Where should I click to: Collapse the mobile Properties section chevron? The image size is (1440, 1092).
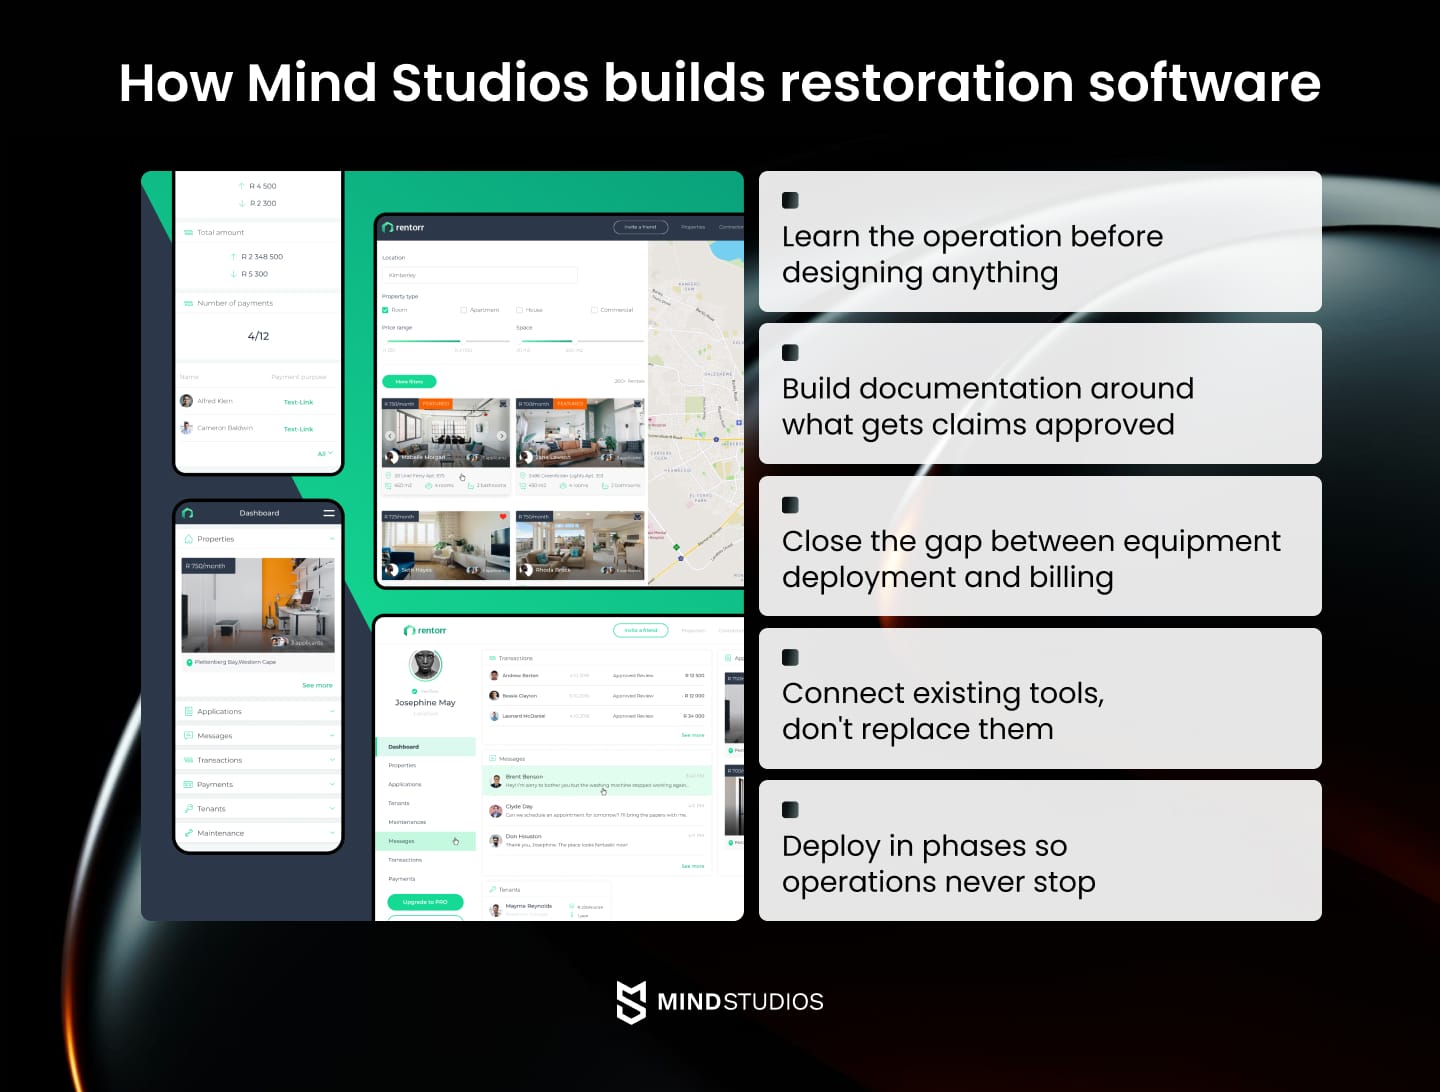[x=331, y=539]
